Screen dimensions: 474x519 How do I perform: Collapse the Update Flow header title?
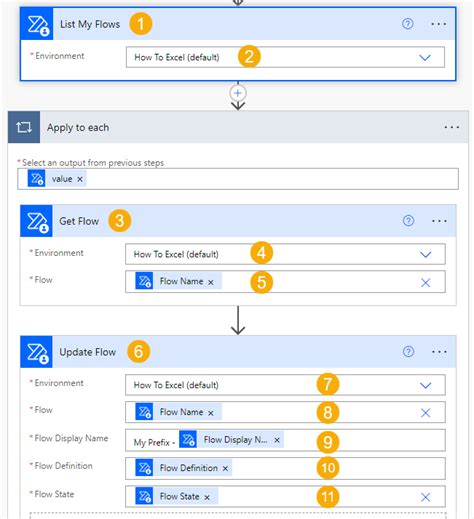pos(88,352)
